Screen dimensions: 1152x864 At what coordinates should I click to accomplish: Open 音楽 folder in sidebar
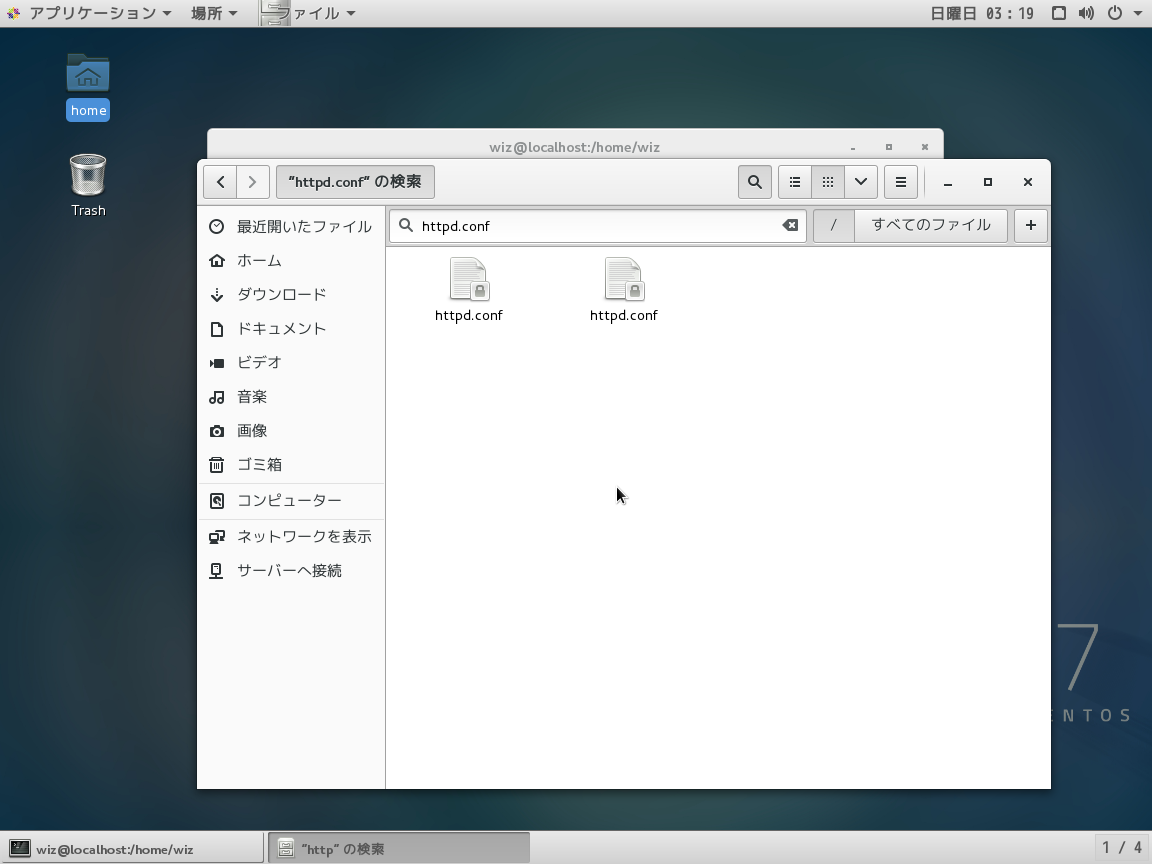pos(291,397)
